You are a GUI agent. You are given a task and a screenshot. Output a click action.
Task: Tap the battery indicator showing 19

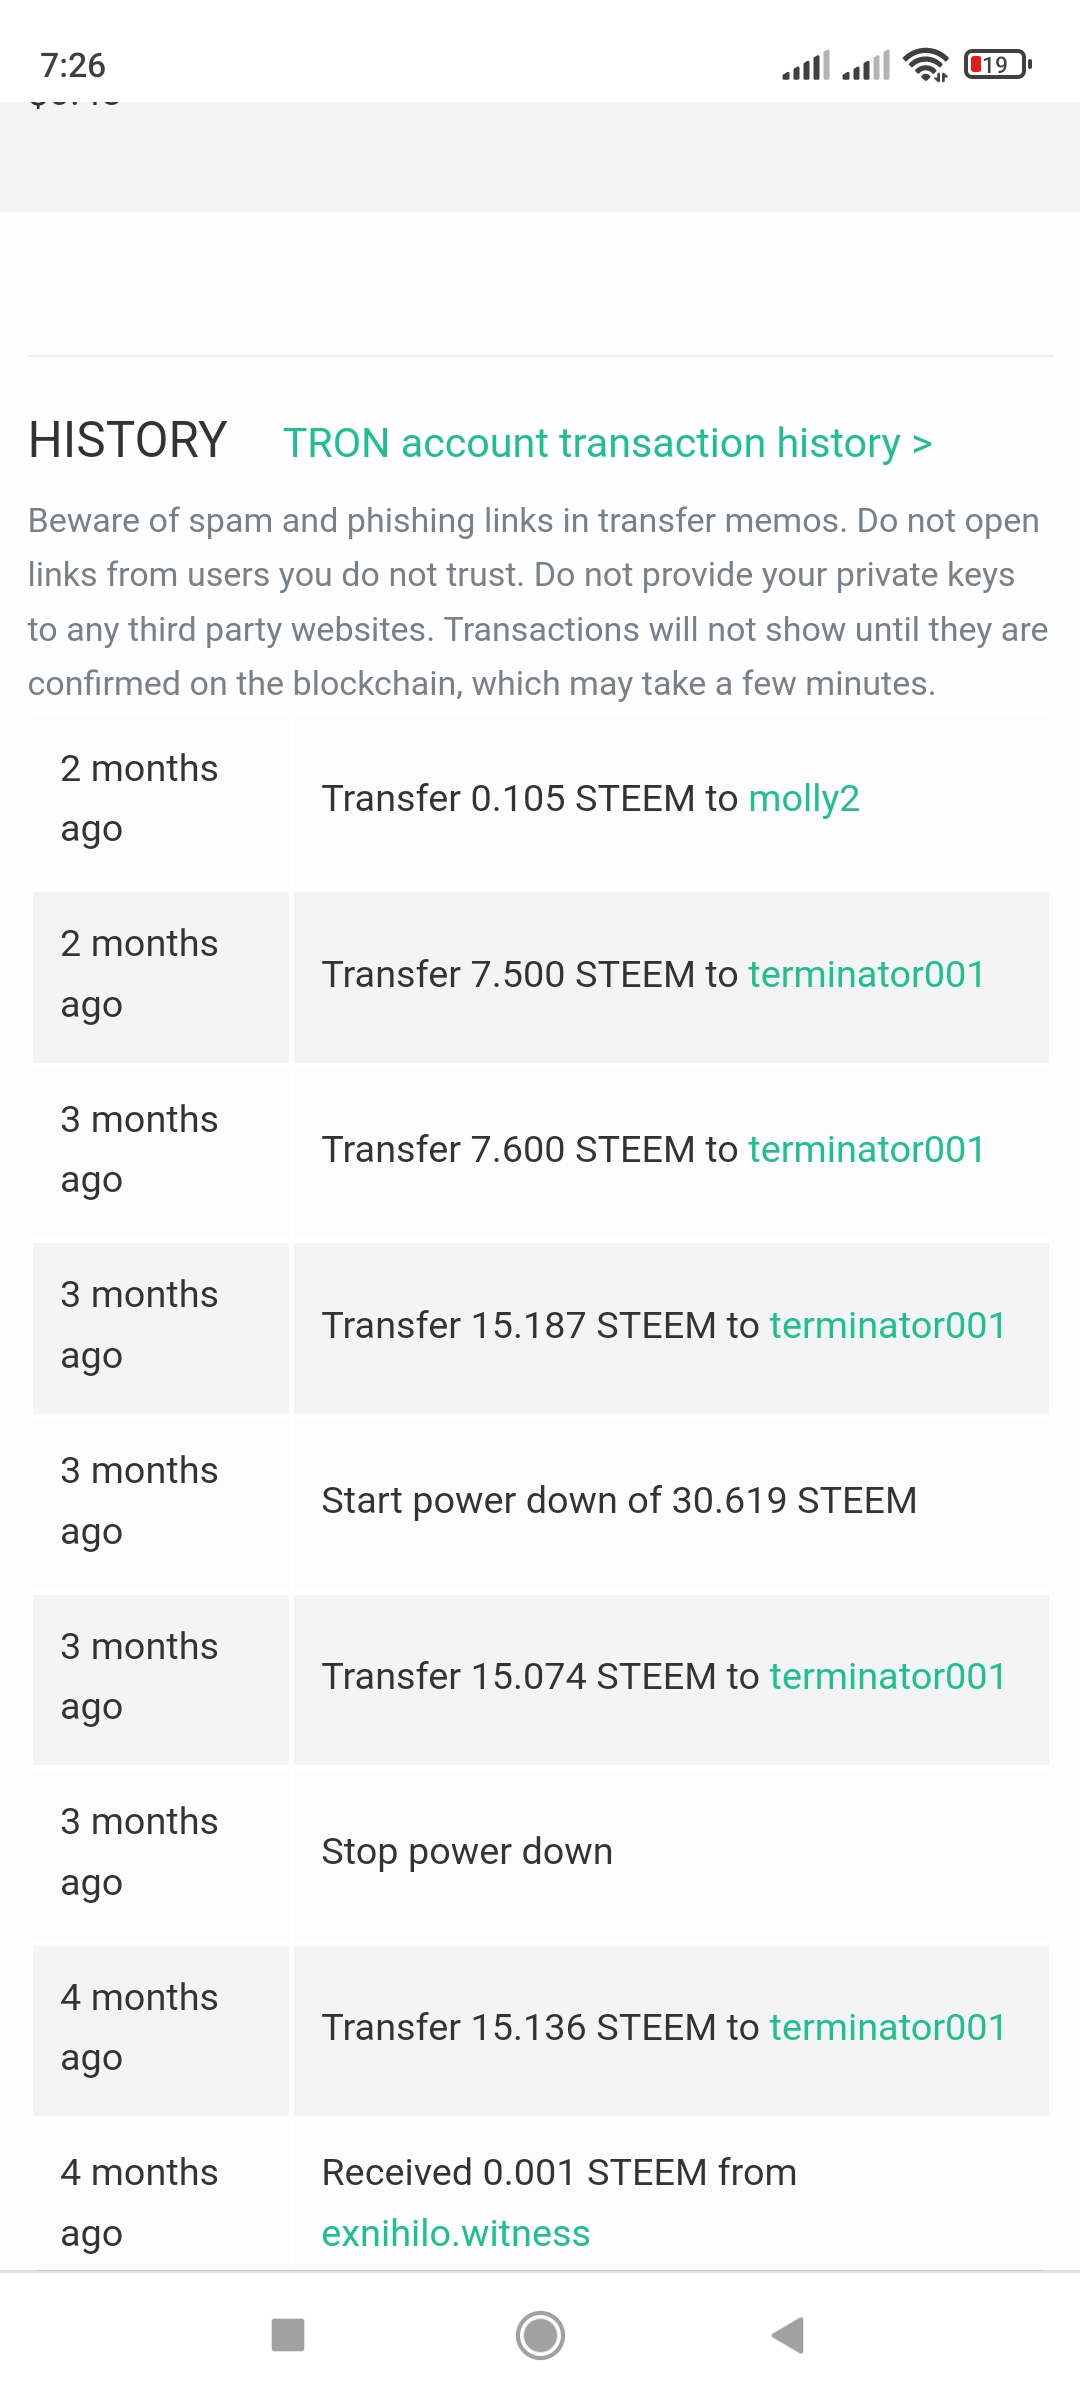997,65
